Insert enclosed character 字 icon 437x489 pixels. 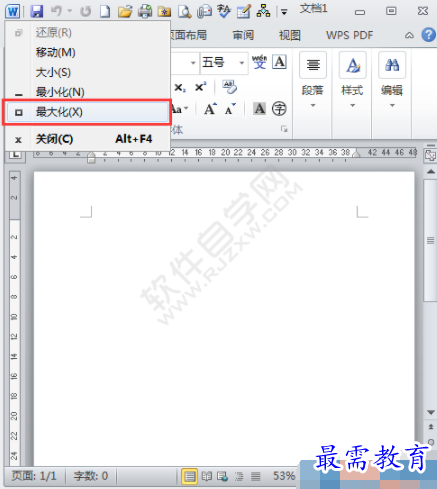279,109
